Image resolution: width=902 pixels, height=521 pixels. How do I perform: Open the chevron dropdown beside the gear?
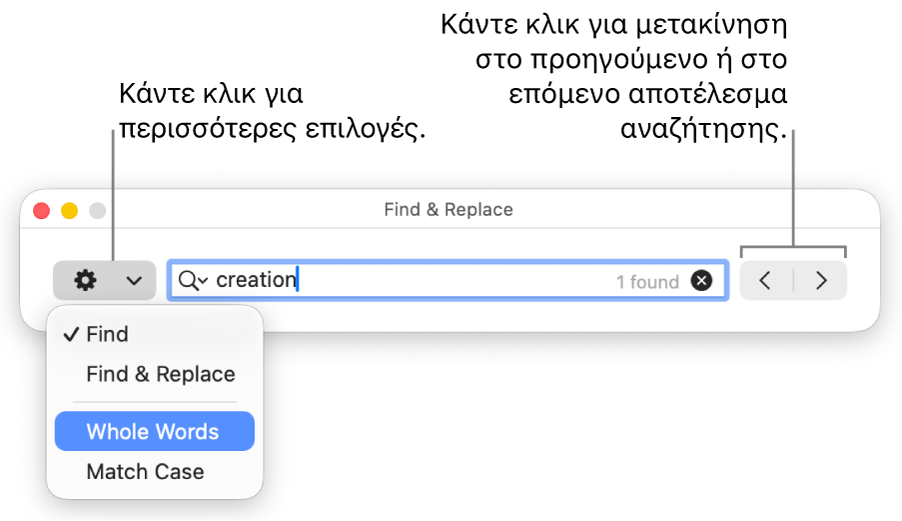pos(134,281)
